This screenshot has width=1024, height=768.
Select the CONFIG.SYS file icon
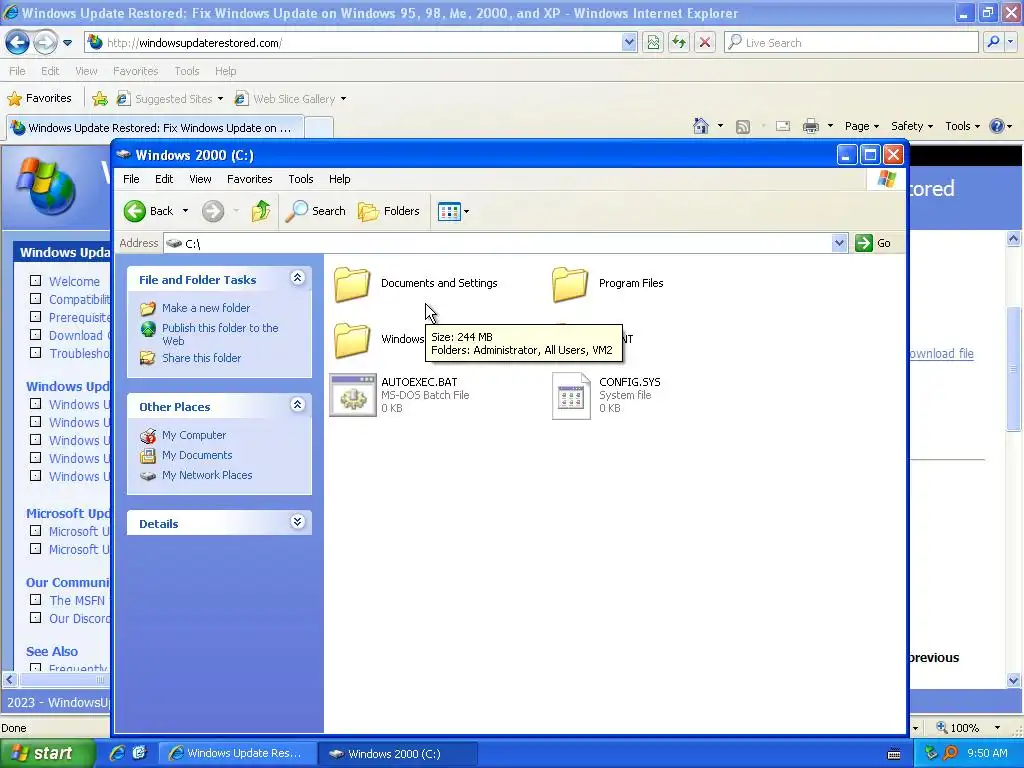pos(571,396)
